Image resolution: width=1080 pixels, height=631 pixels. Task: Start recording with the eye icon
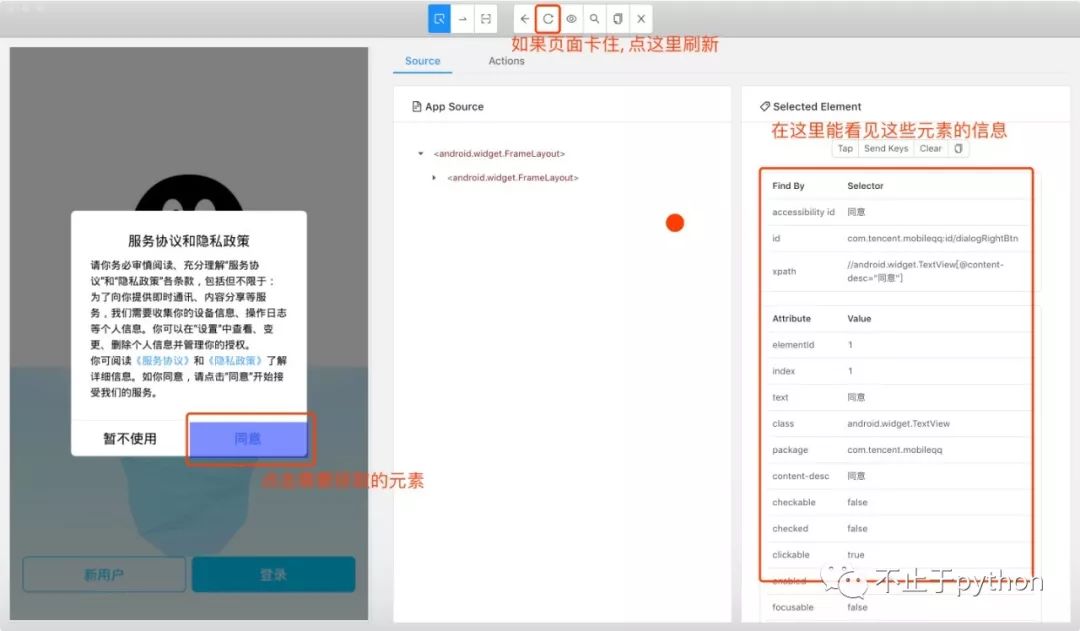tap(571, 19)
